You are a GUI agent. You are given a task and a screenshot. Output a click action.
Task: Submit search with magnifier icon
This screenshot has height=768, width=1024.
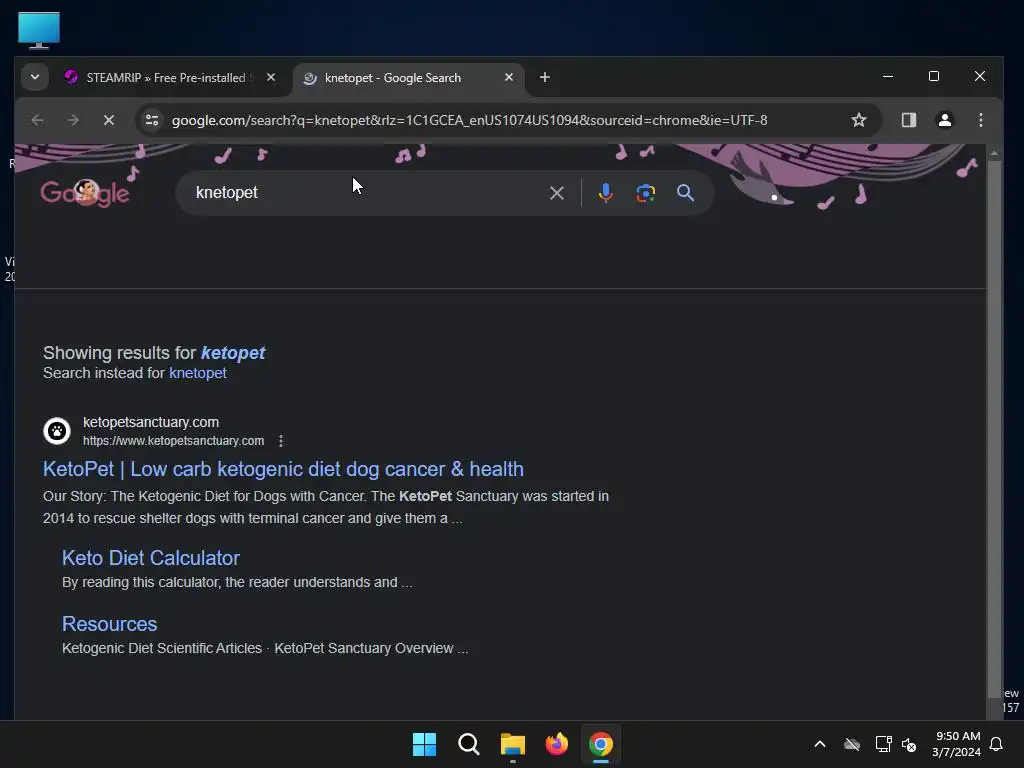tap(685, 193)
